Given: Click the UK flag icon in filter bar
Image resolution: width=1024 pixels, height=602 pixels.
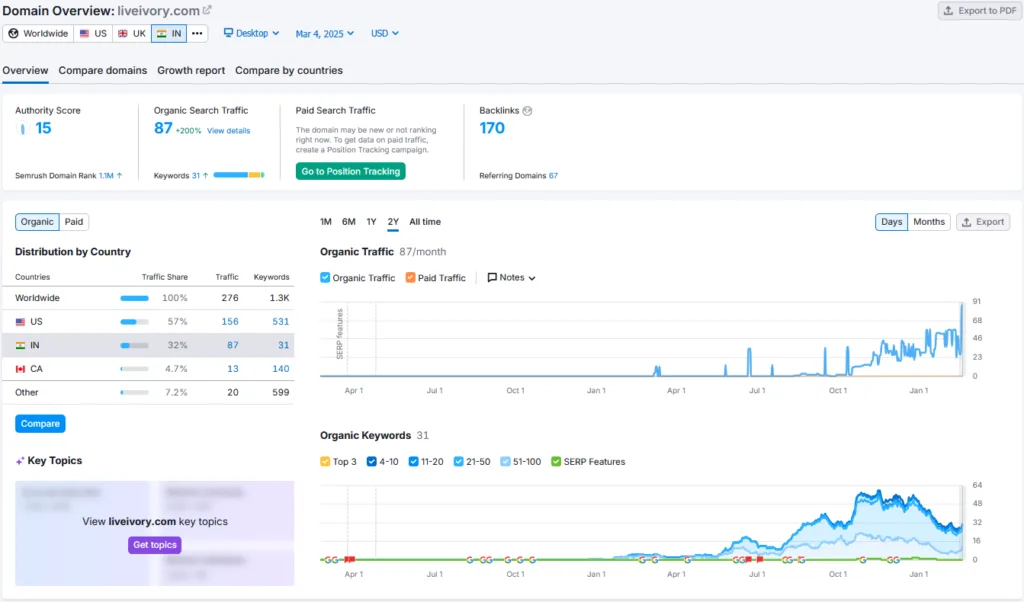Looking at the screenshot, I should (x=123, y=33).
